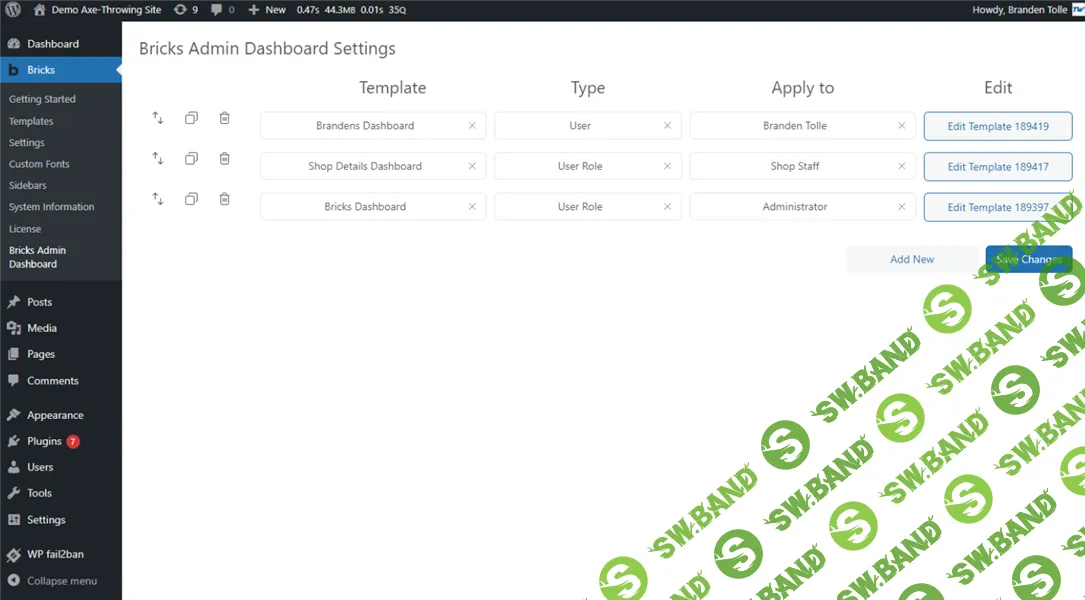Clear the type in Shop Staff row
The width and height of the screenshot is (1085, 600).
click(667, 166)
